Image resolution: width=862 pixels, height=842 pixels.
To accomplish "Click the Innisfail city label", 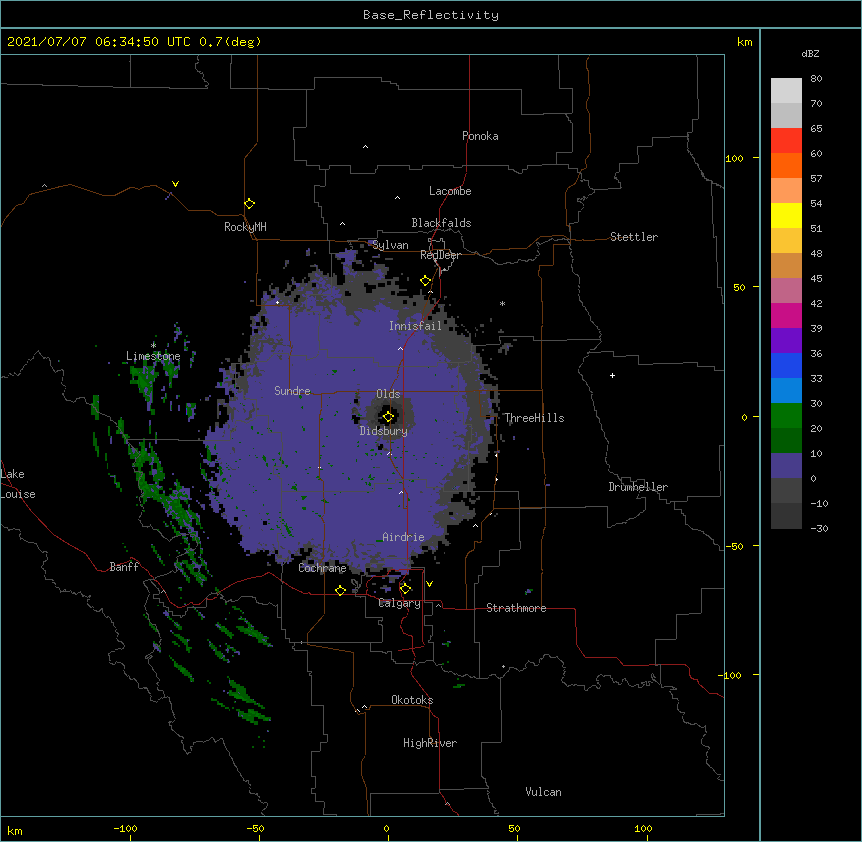I will click(415, 326).
